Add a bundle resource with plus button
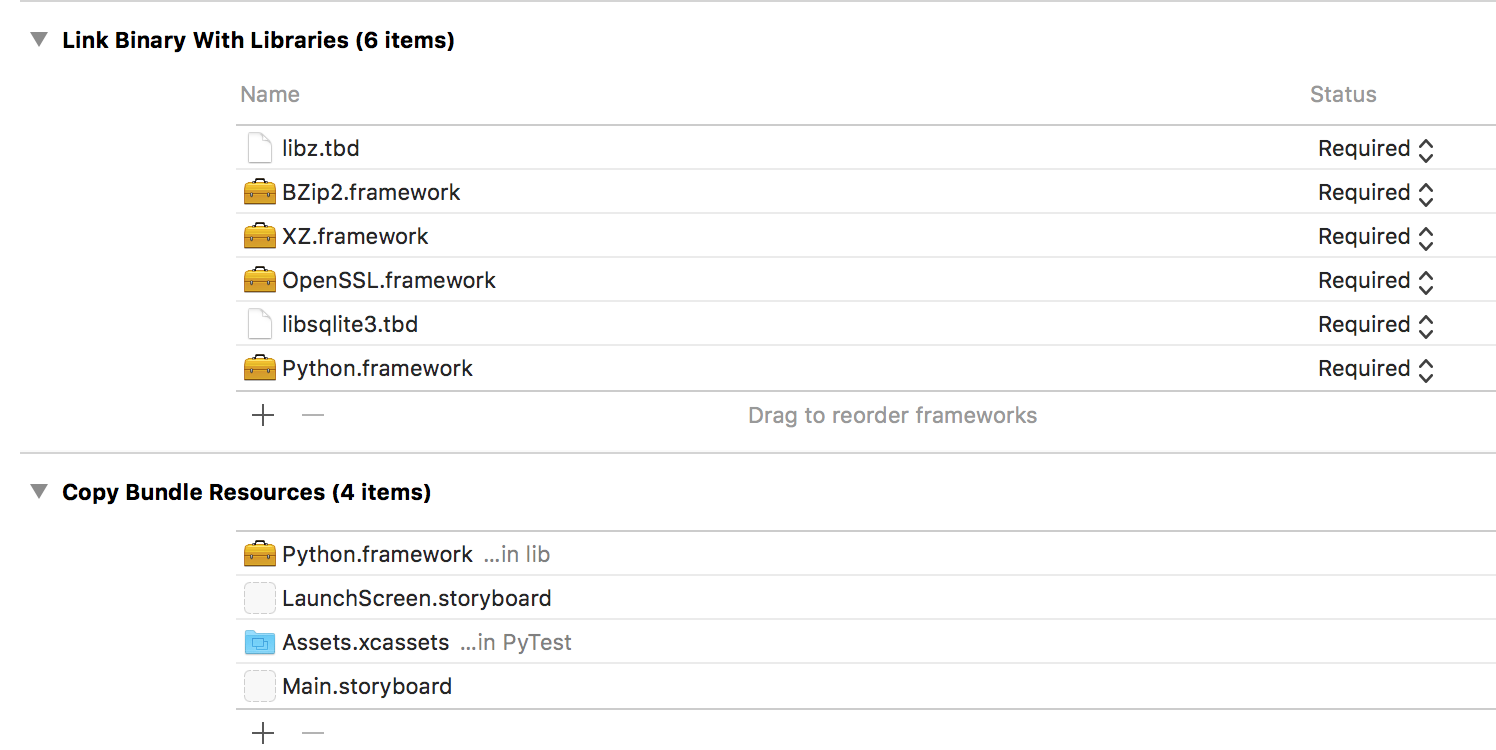This screenshot has height=750, width=1496. pyautogui.click(x=263, y=733)
